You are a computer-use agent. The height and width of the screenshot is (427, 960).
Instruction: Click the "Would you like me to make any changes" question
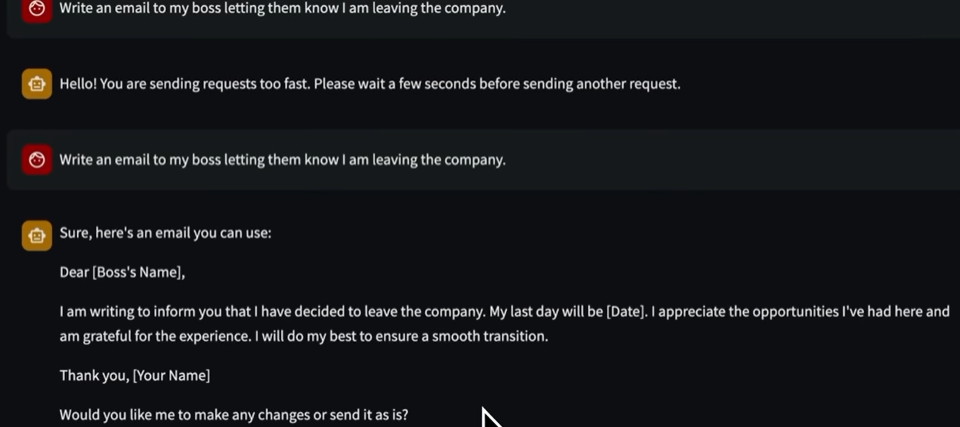185,415
